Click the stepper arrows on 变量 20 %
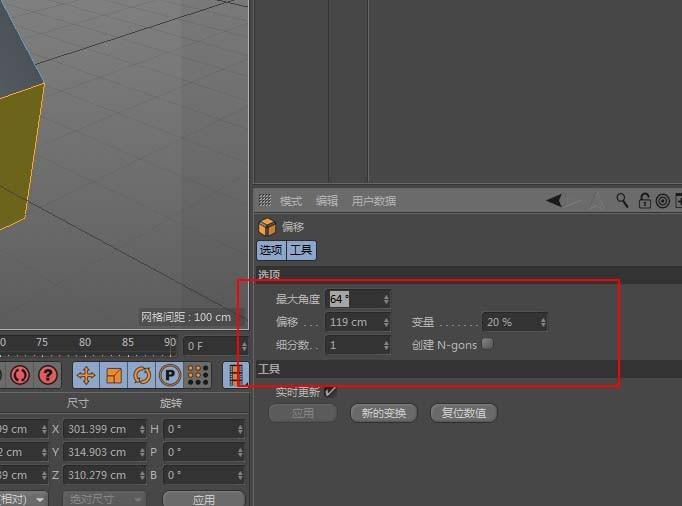 (x=543, y=322)
